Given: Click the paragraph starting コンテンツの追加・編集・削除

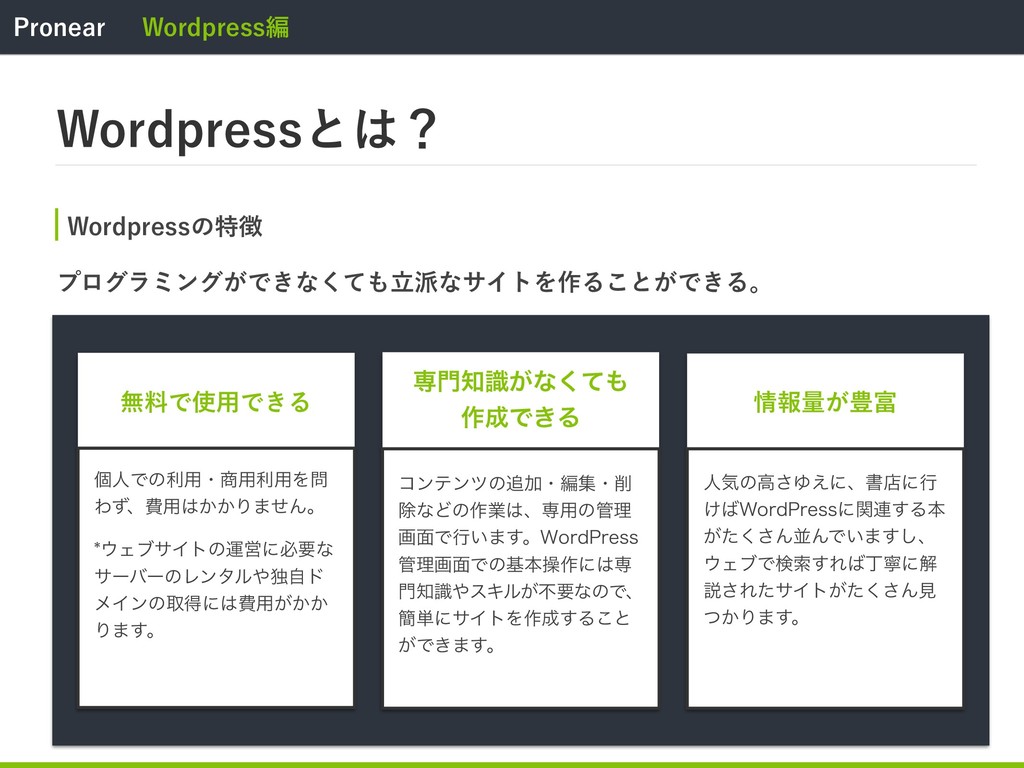Looking at the screenshot, I should tap(519, 564).
